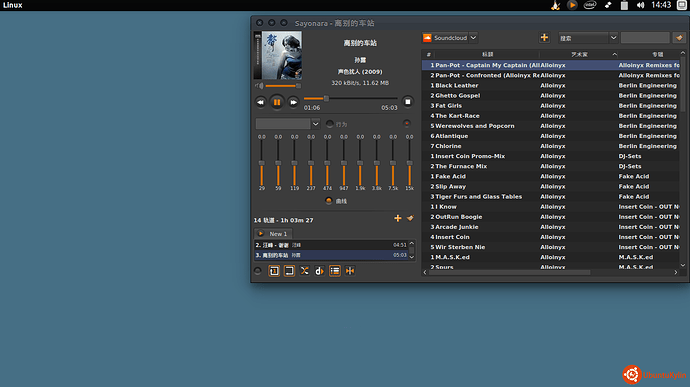Toggle repeat-all playlist mode
This screenshot has height=387, width=690.
(x=289, y=271)
